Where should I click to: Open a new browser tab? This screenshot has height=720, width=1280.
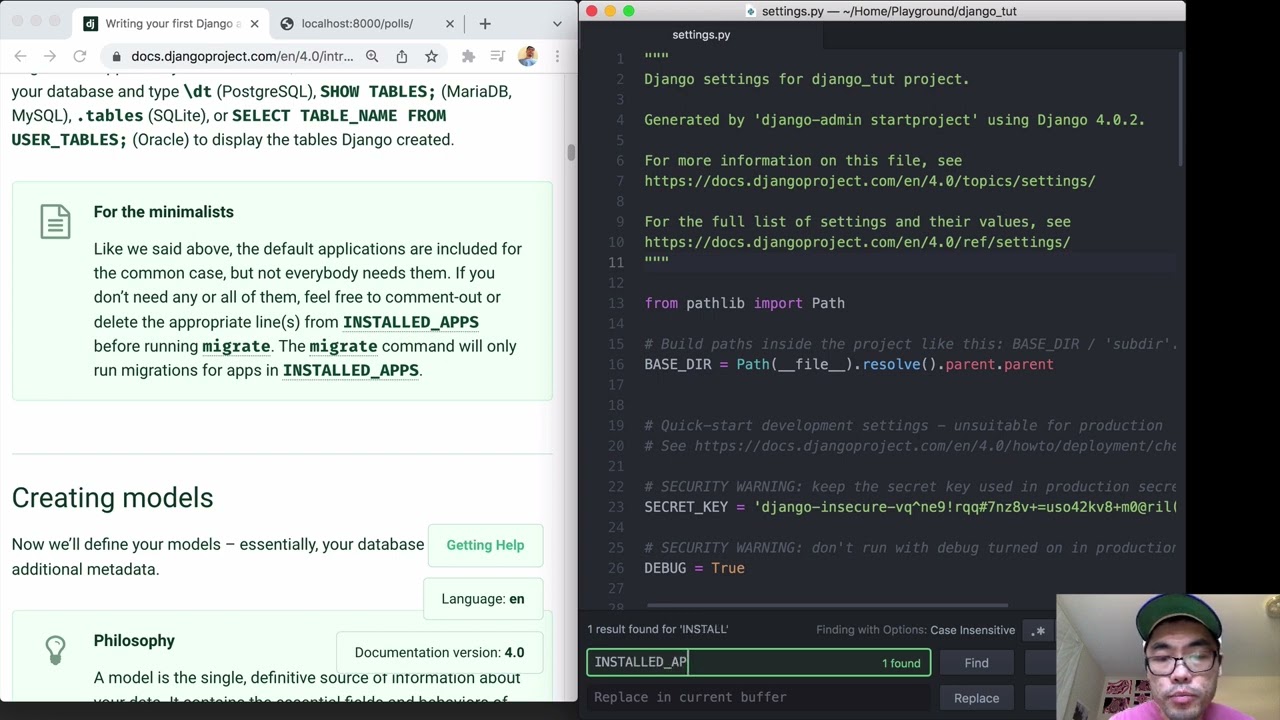(485, 23)
